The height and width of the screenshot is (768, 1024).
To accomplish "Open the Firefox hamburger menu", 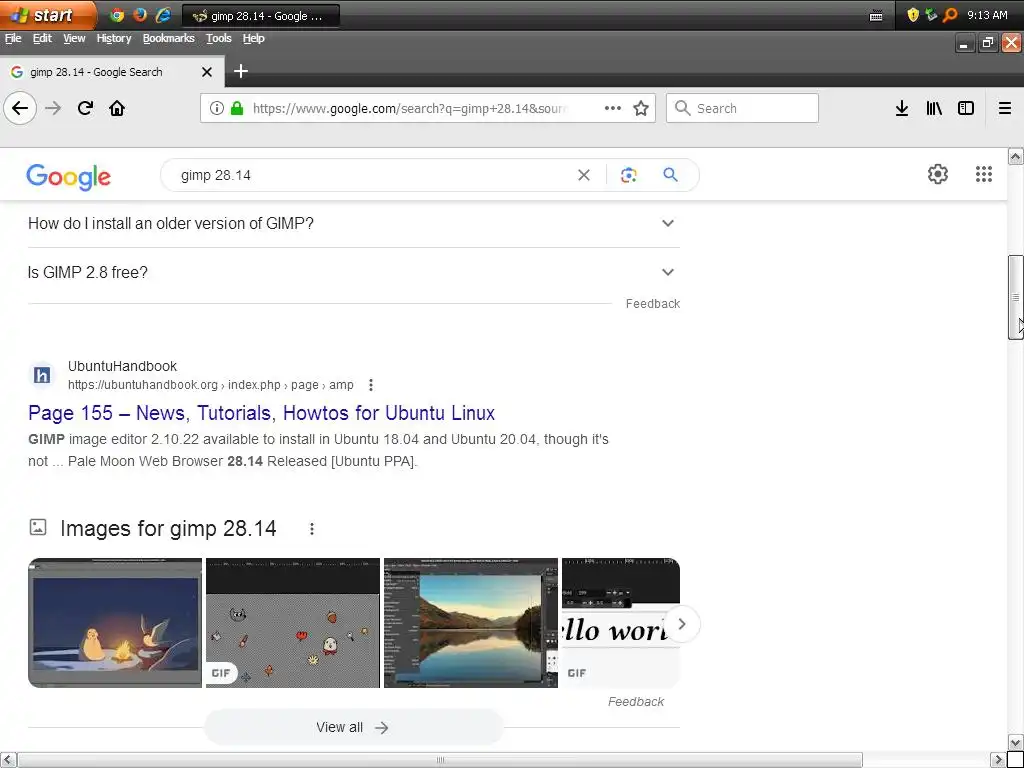I will (1005, 108).
